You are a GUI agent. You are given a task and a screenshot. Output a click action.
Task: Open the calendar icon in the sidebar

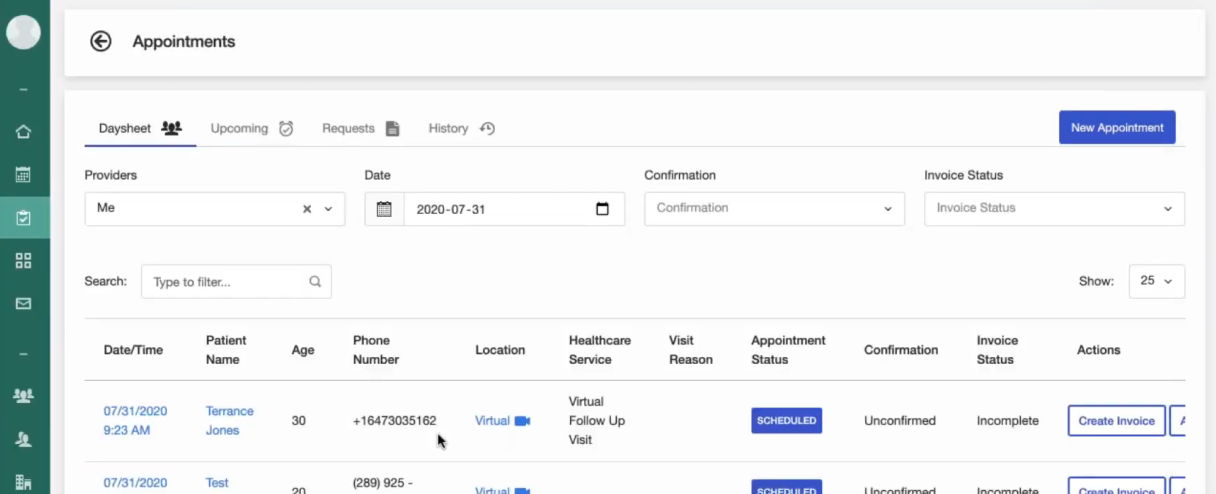[24, 175]
